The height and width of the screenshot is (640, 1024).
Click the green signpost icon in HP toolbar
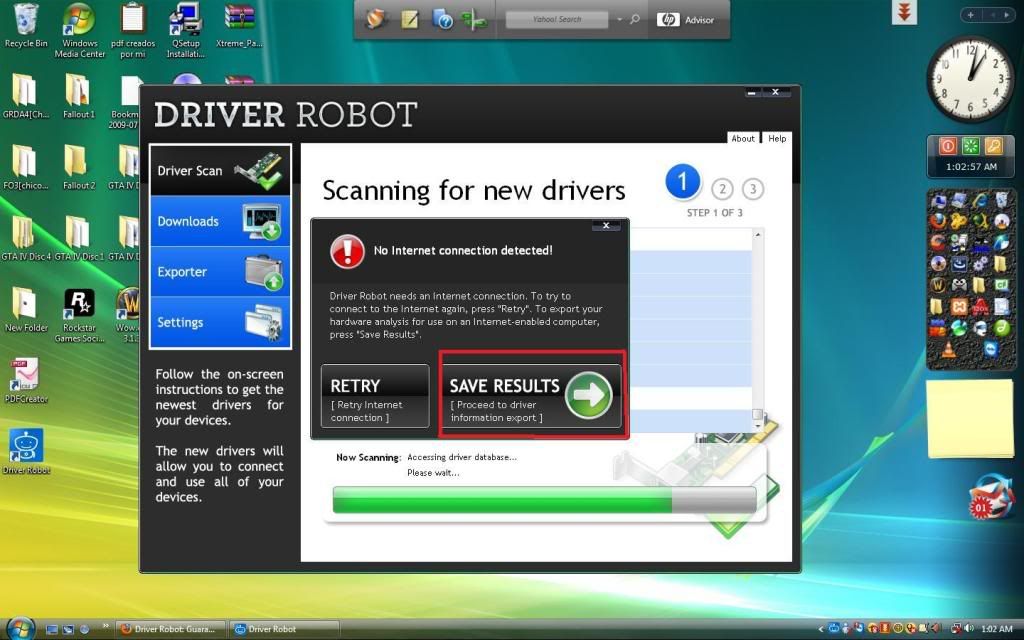click(x=474, y=20)
